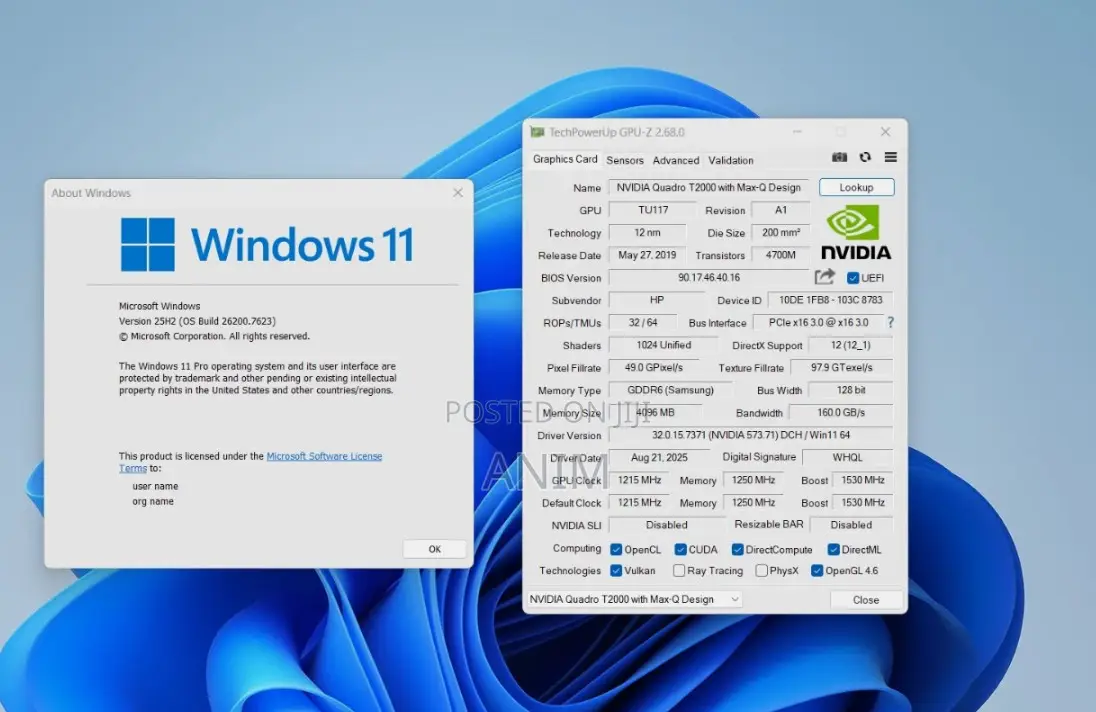
Task: Click the Windows 11 logo in About dialog
Action: tap(148, 245)
